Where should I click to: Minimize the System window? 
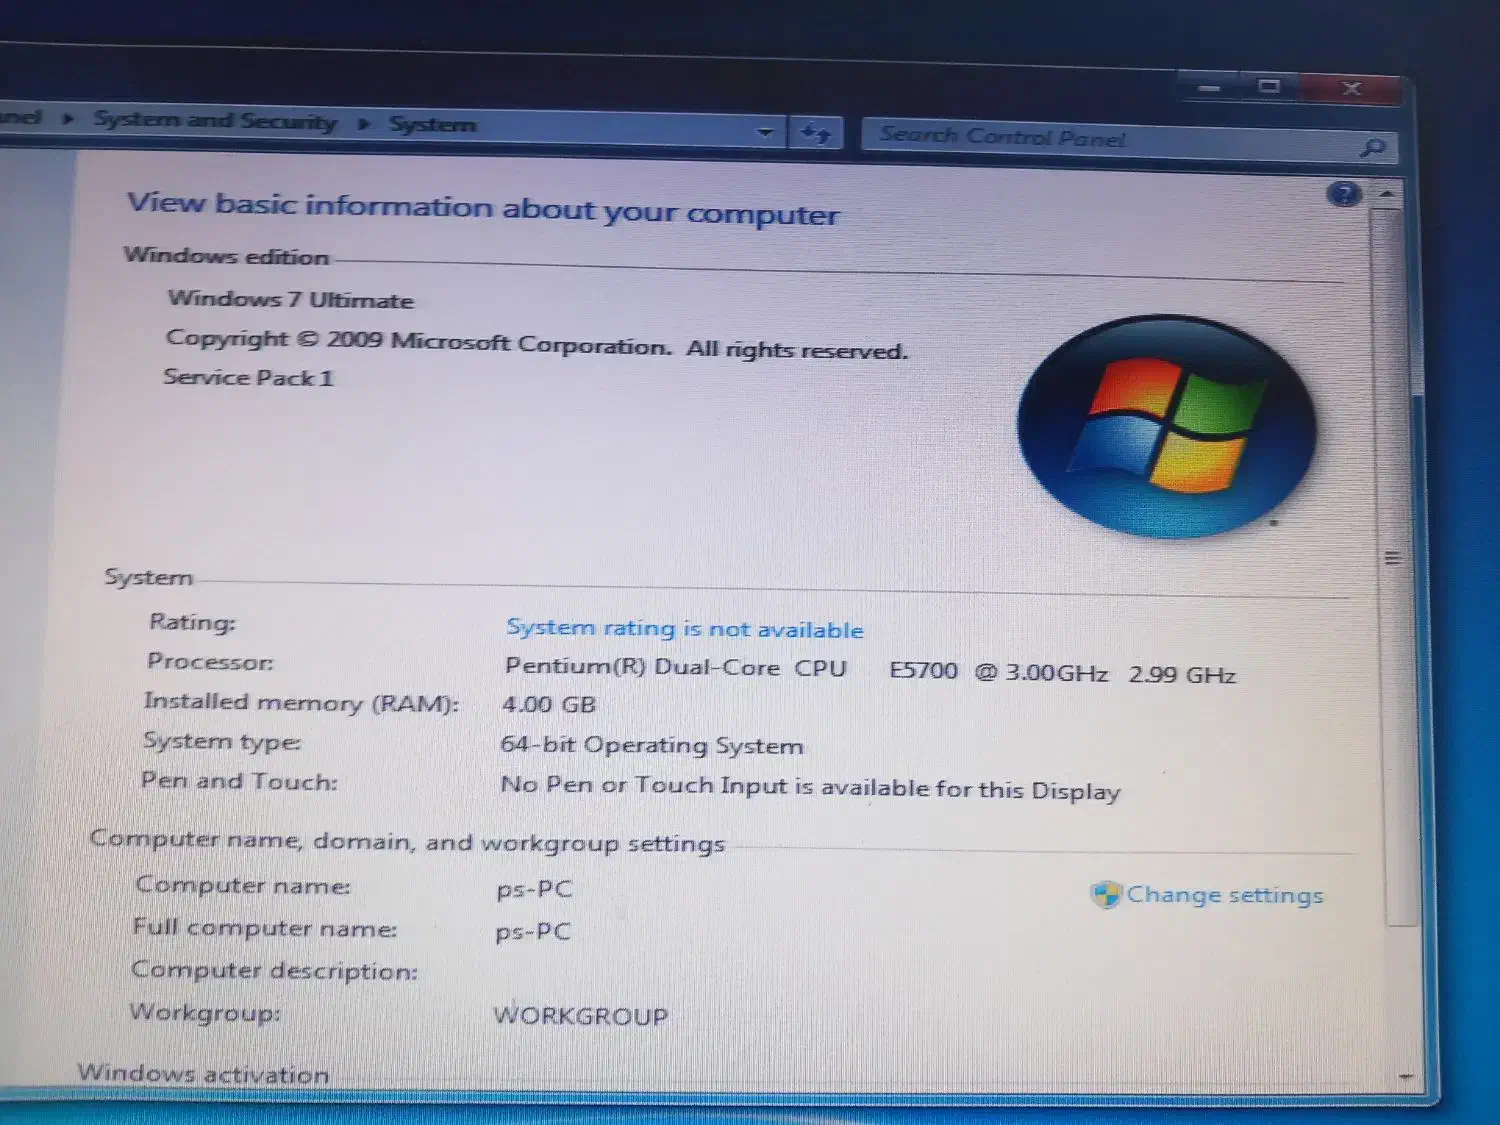point(1209,88)
